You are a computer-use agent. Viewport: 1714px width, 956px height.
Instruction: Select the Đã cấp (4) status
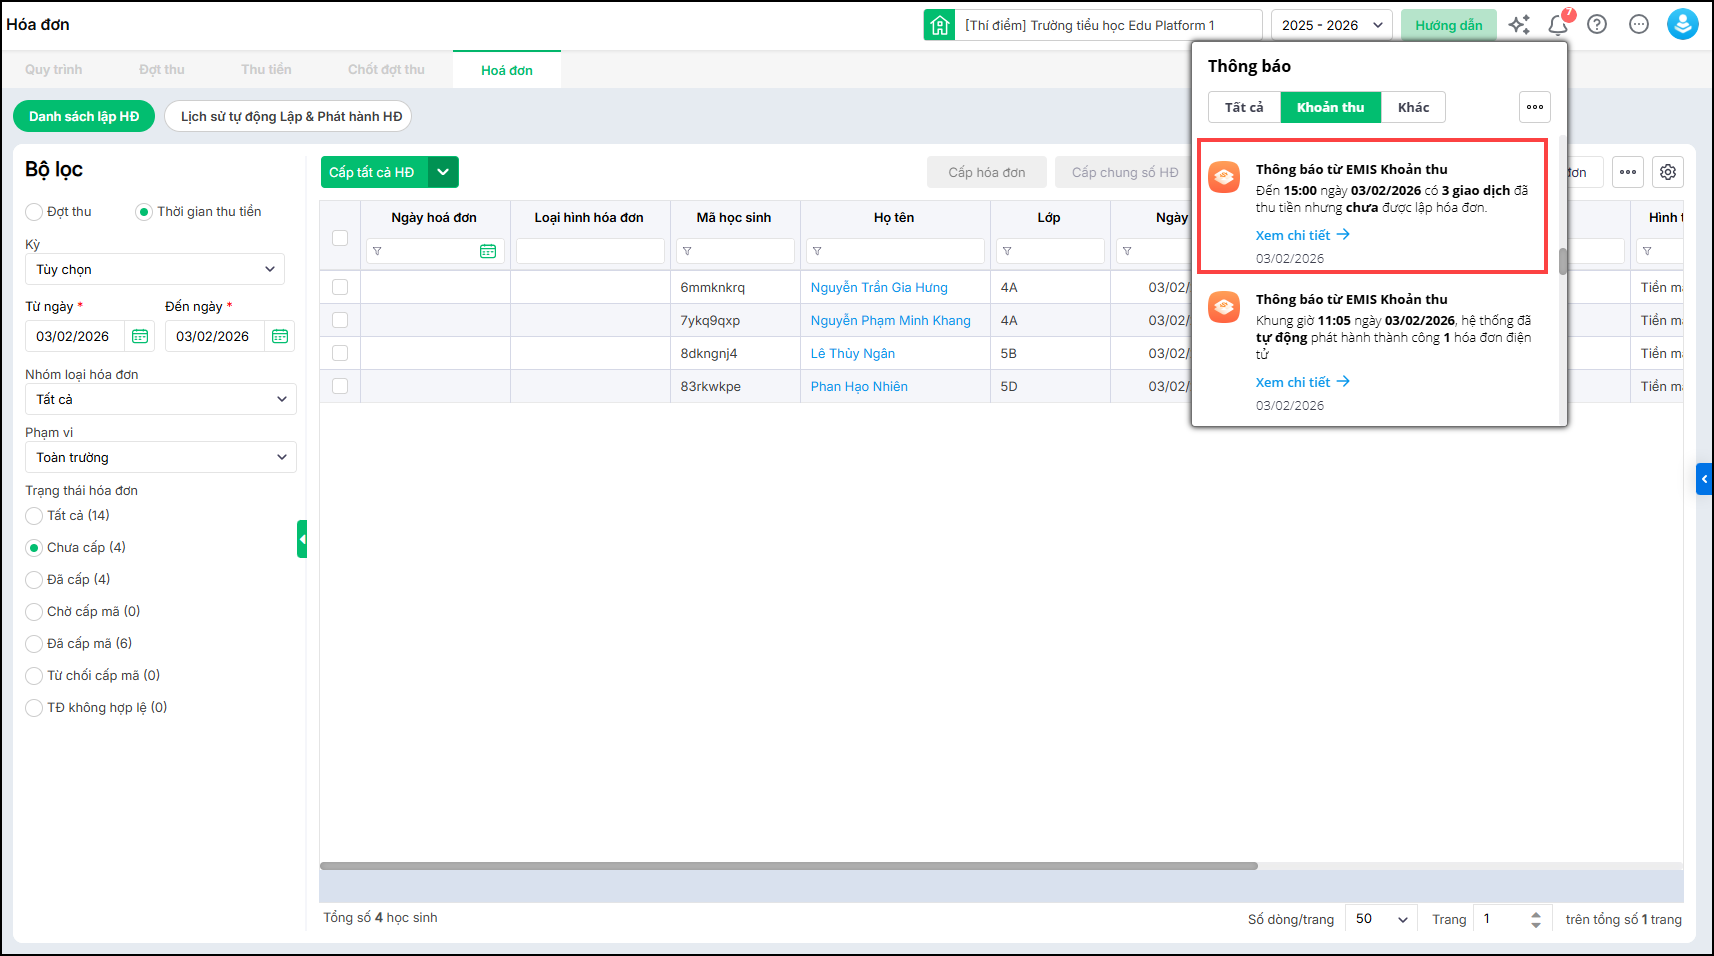(35, 580)
